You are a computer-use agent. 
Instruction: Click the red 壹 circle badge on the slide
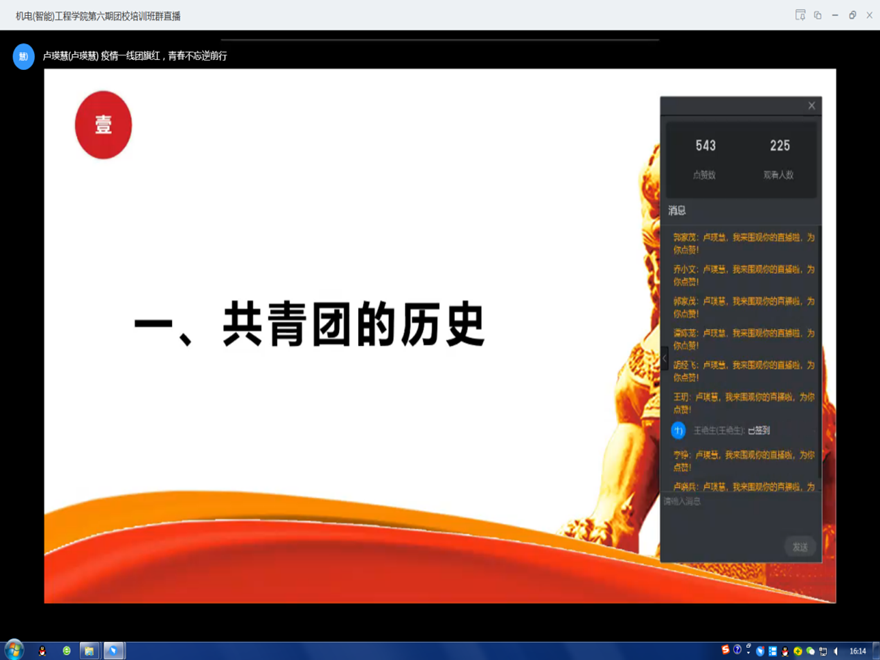pyautogui.click(x=103, y=125)
